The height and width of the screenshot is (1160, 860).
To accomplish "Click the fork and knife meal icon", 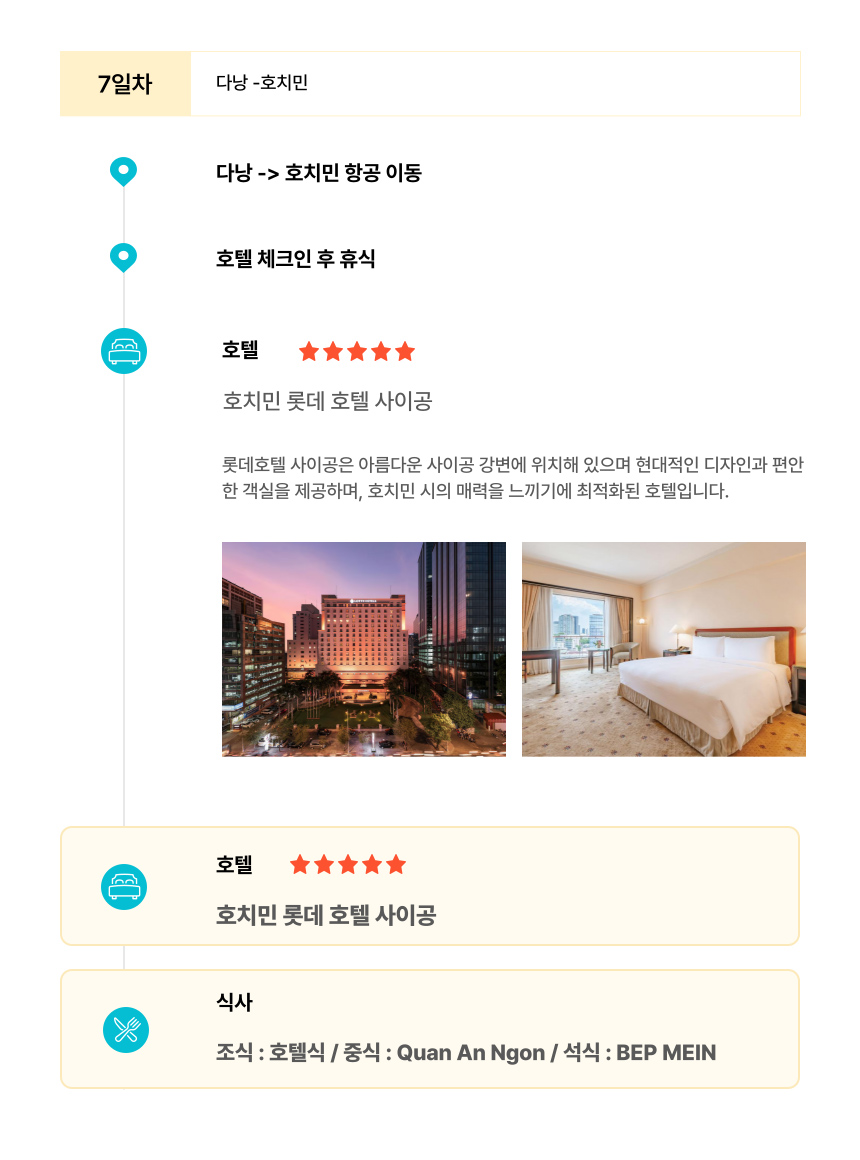I will (126, 1030).
